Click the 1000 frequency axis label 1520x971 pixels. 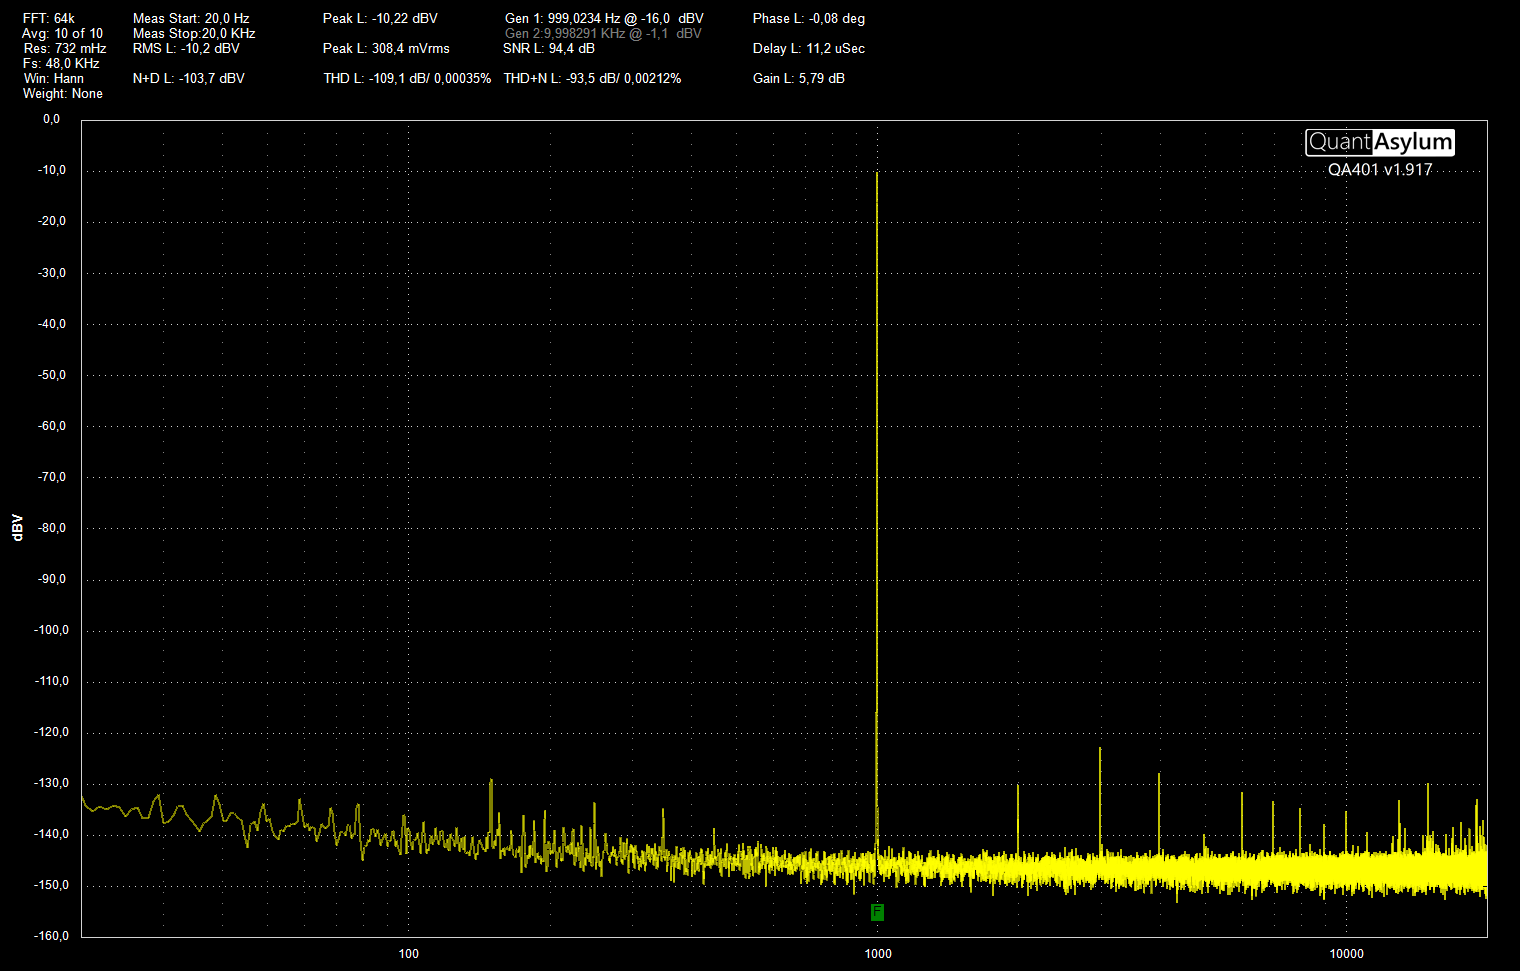878,954
